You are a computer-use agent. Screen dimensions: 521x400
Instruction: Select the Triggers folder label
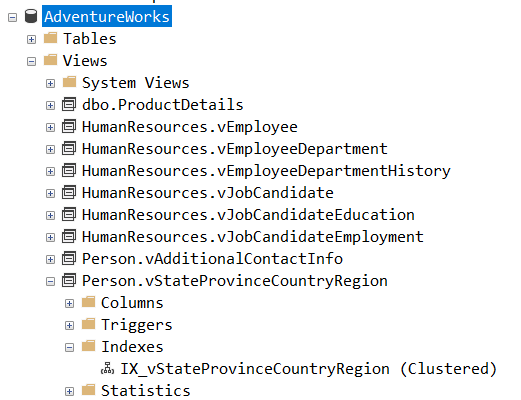[136, 325]
